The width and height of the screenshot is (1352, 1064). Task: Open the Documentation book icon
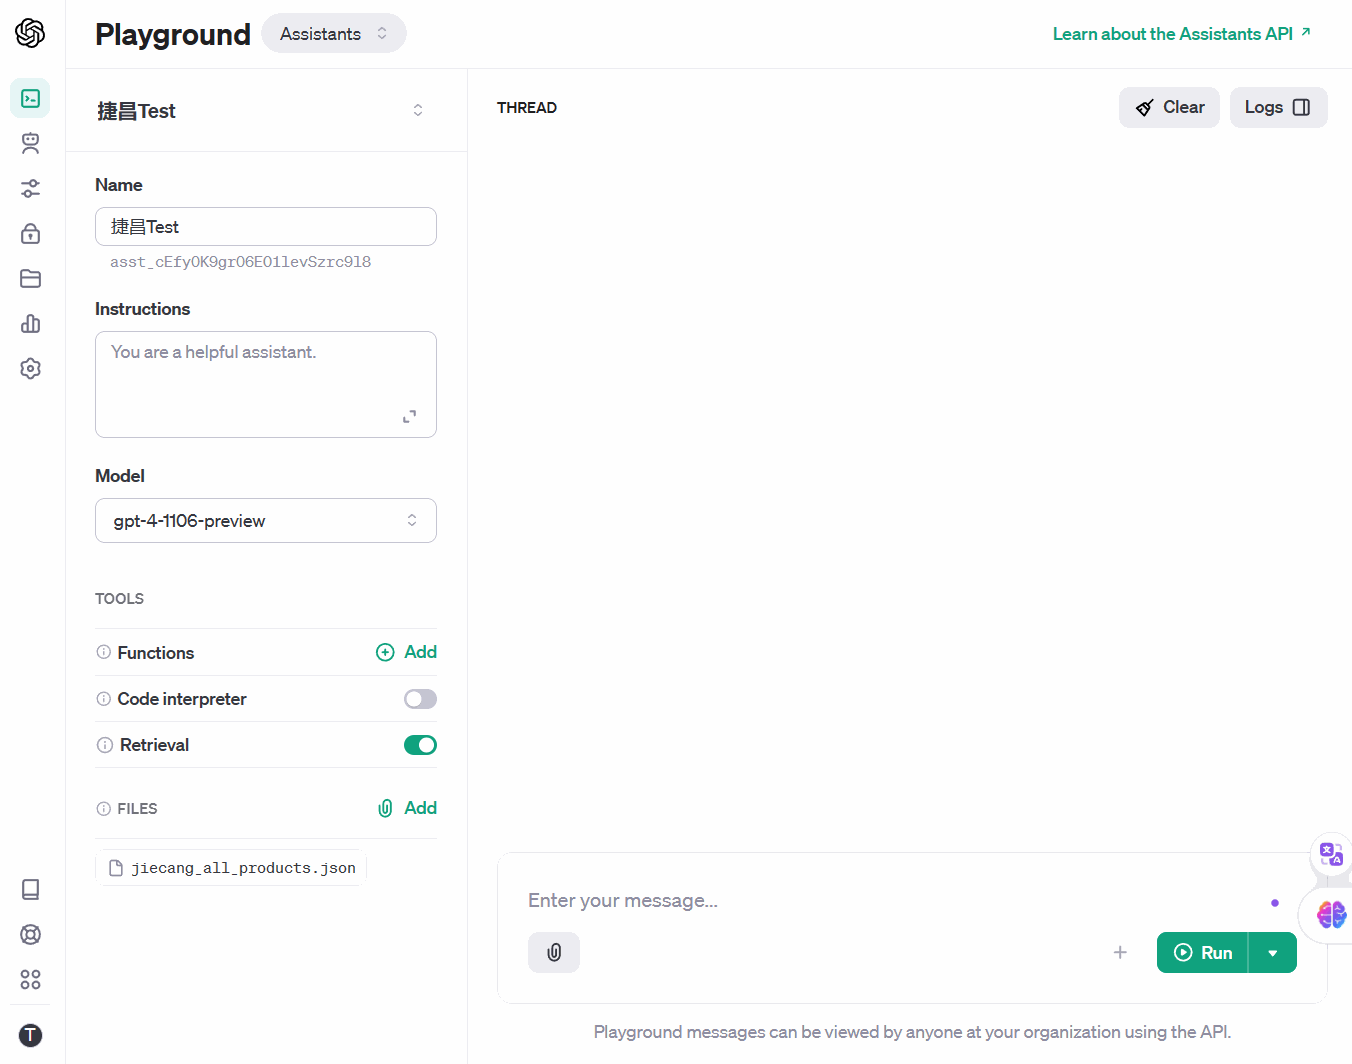click(x=30, y=889)
